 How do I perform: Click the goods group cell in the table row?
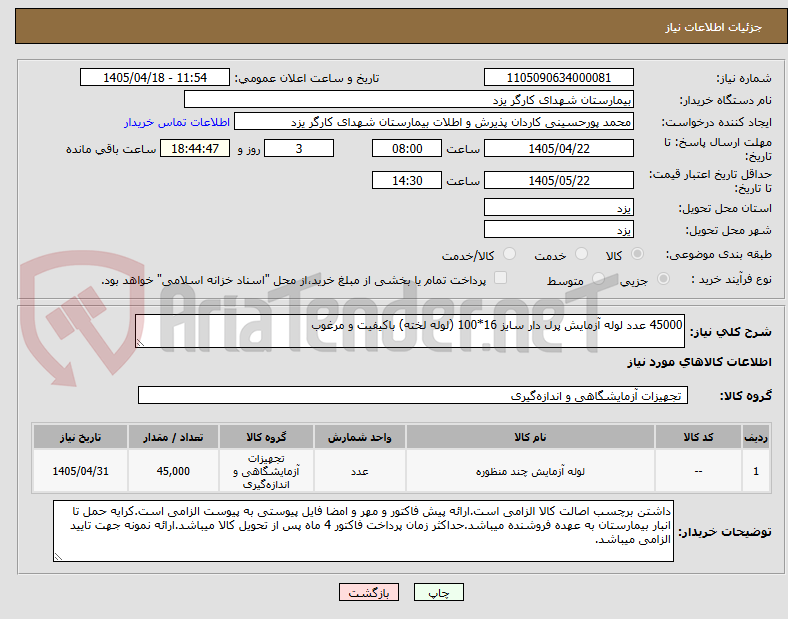266,471
